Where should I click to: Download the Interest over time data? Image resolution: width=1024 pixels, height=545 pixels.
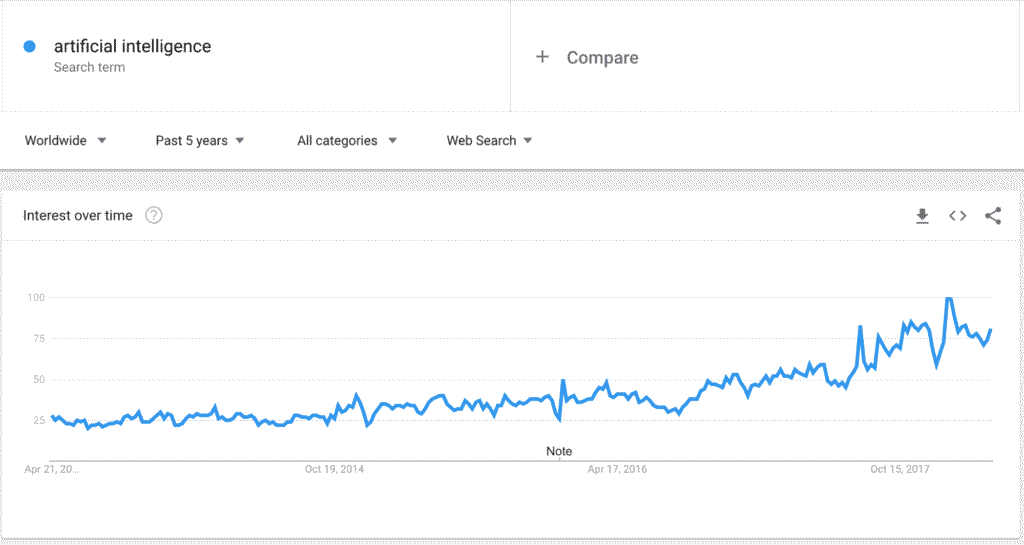pos(922,216)
